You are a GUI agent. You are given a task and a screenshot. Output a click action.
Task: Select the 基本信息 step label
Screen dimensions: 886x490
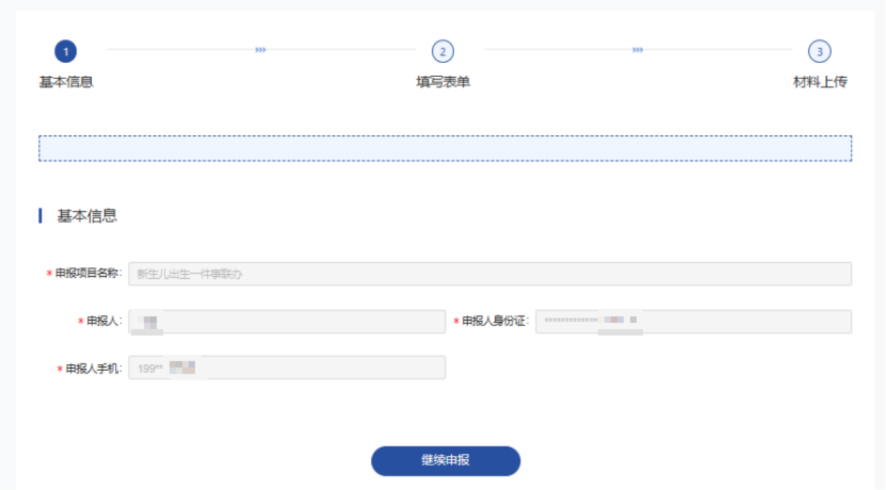(66, 82)
